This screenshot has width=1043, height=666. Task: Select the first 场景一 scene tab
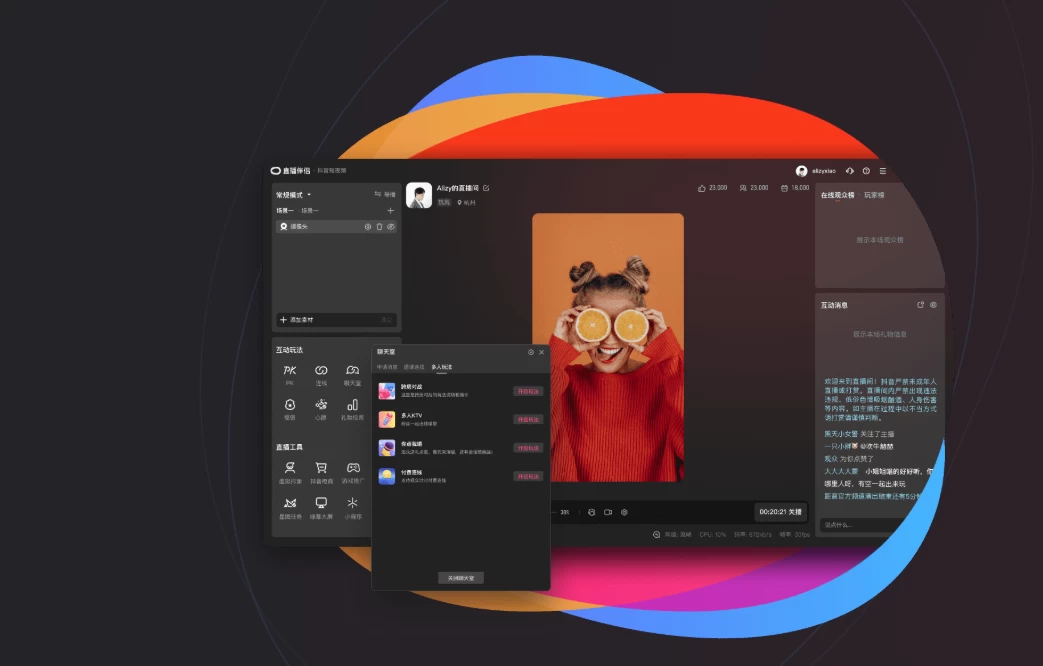tap(285, 210)
